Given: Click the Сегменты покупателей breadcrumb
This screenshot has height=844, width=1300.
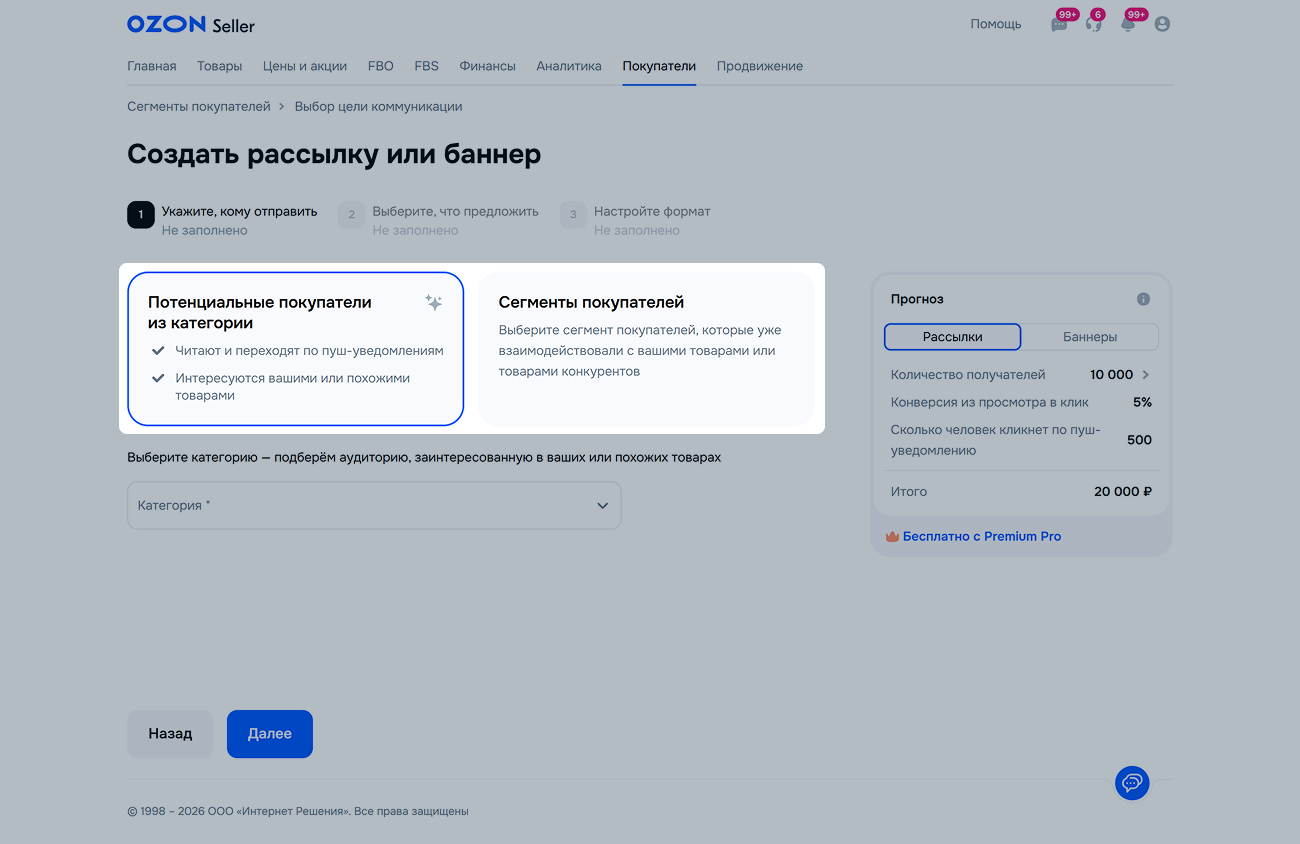Looking at the screenshot, I should pyautogui.click(x=199, y=106).
